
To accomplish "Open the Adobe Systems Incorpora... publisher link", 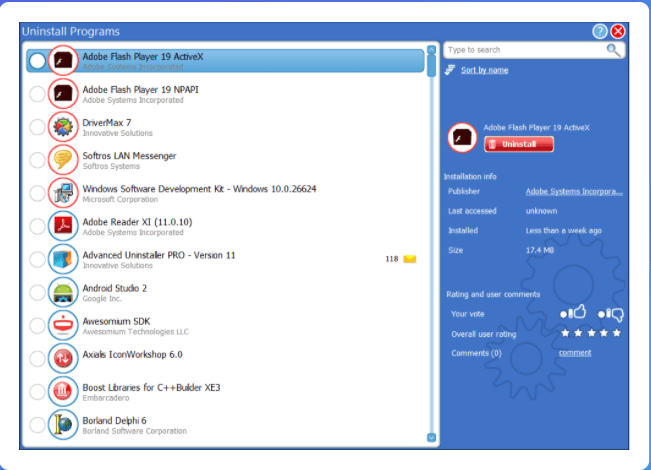I will (574, 191).
